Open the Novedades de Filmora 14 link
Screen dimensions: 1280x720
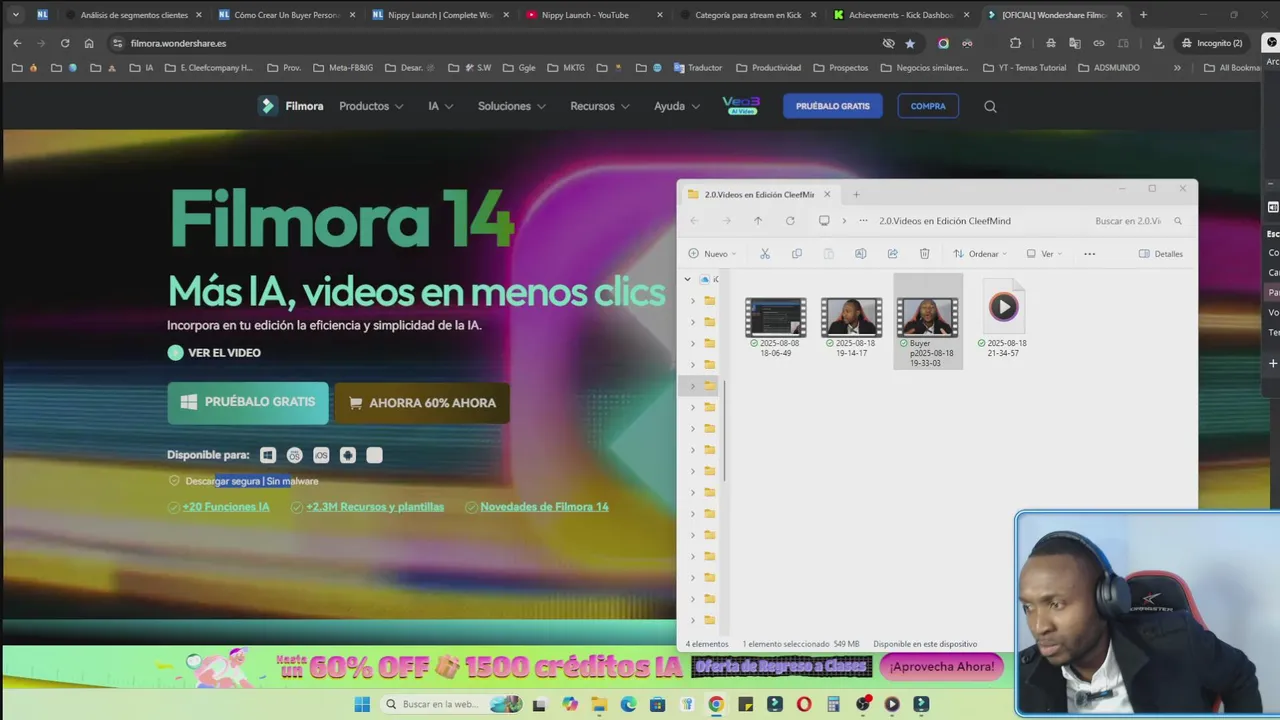(544, 507)
